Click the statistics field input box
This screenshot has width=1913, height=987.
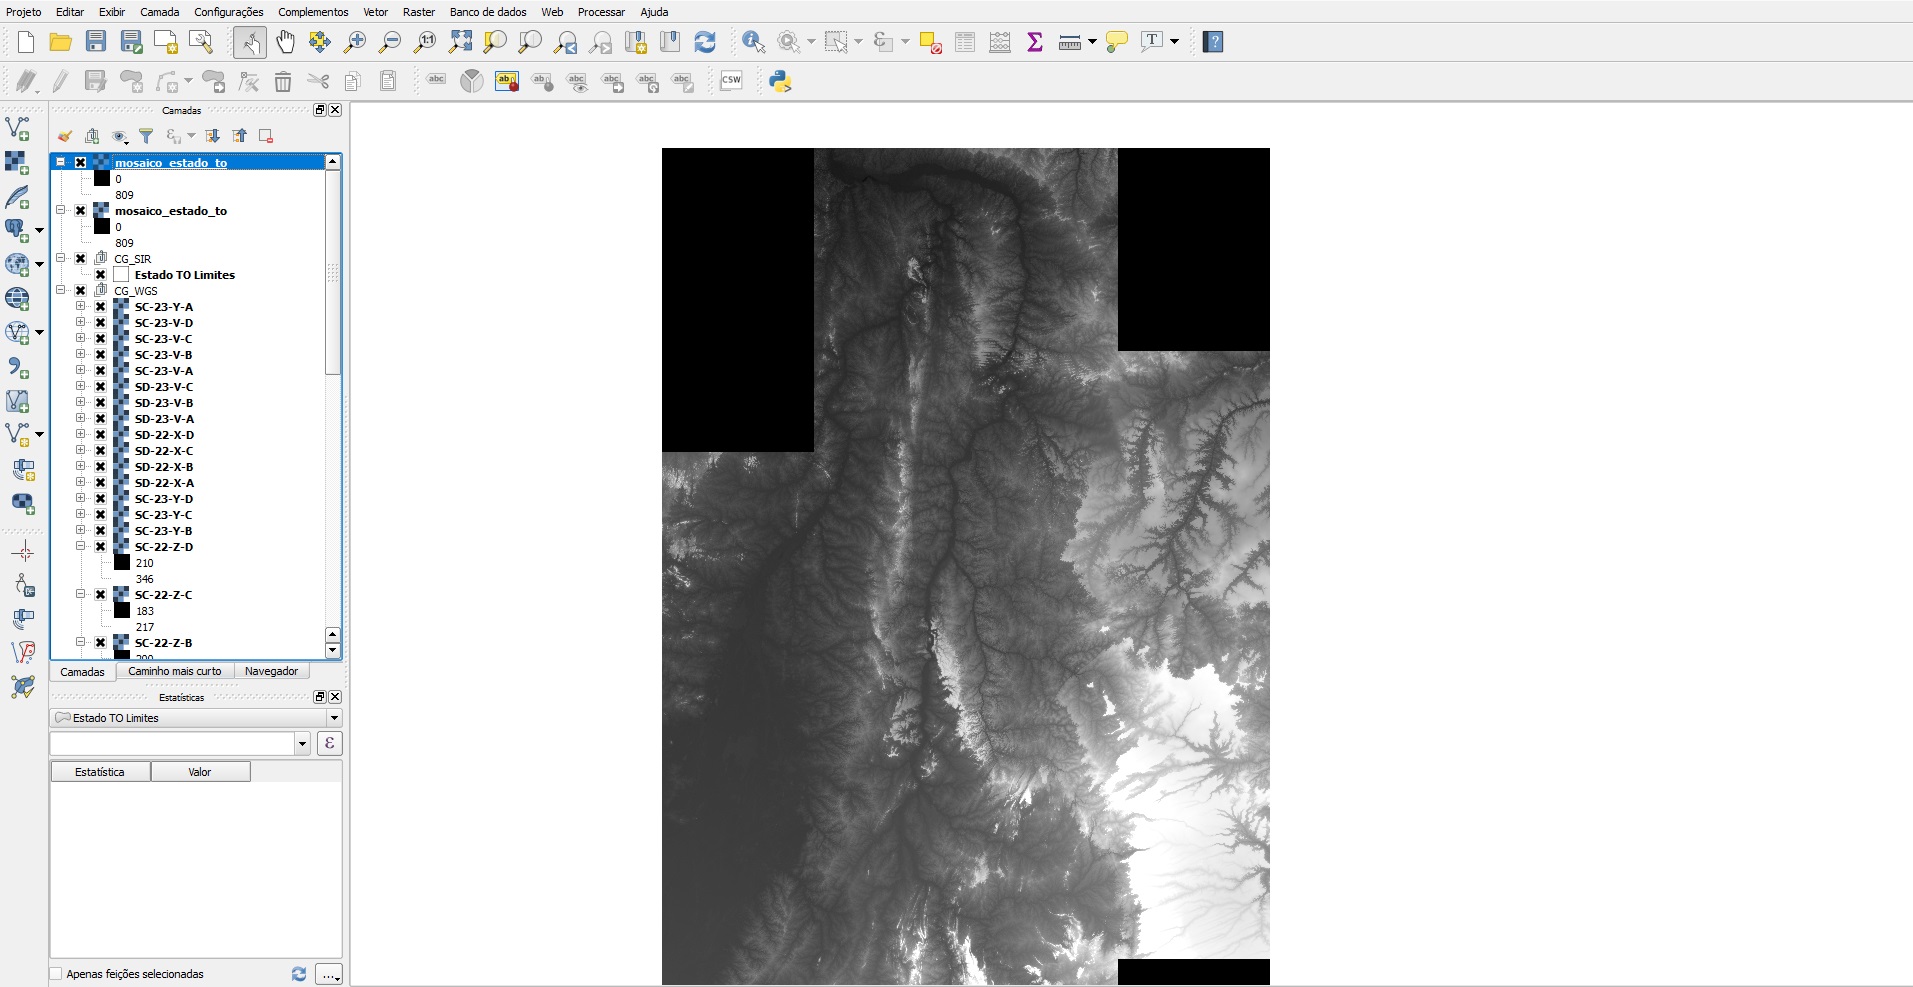[173, 743]
